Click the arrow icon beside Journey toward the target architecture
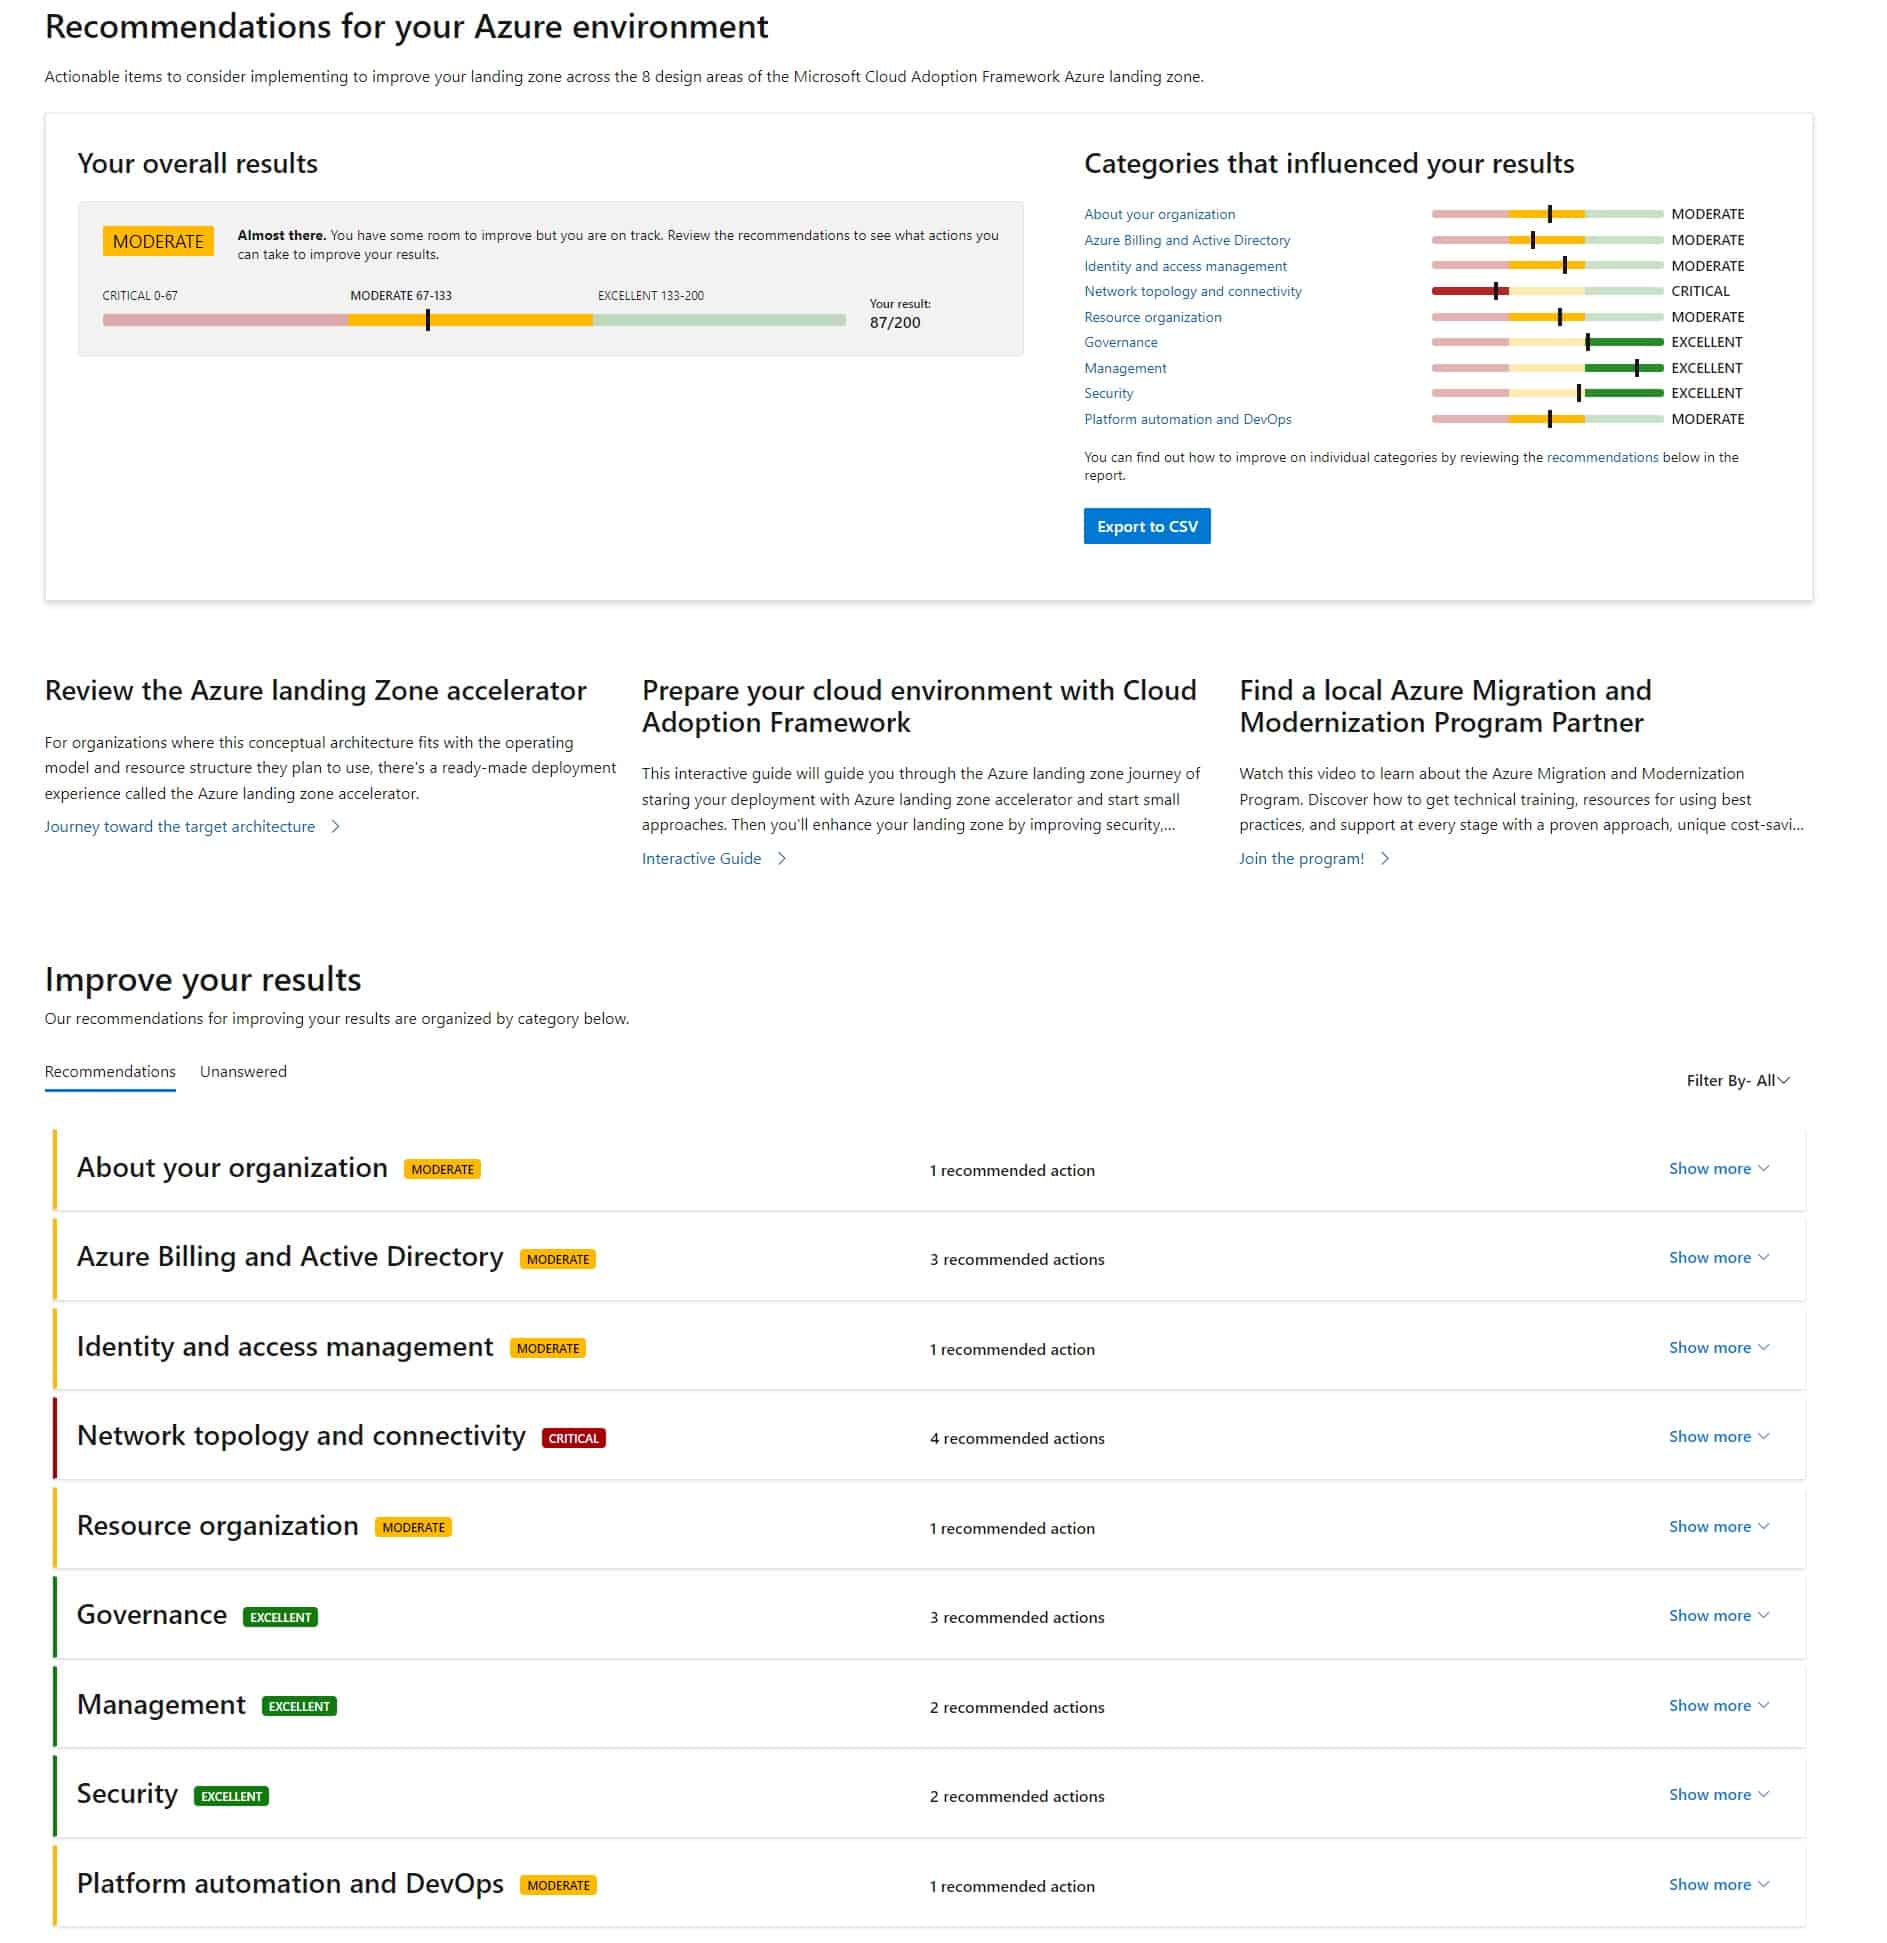 tap(336, 826)
